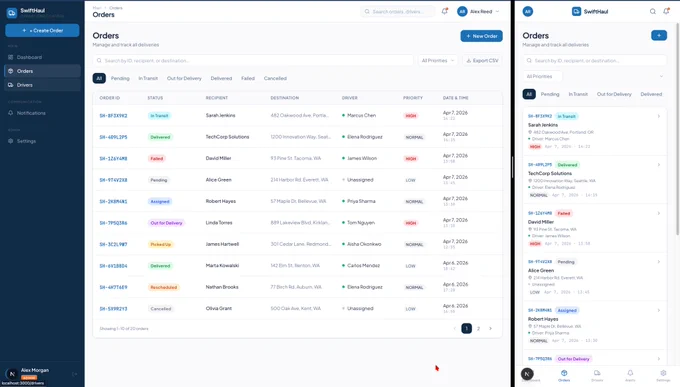Open notifications bell in desktop header
Screen dimensions: 680x387
[x=445, y=12]
